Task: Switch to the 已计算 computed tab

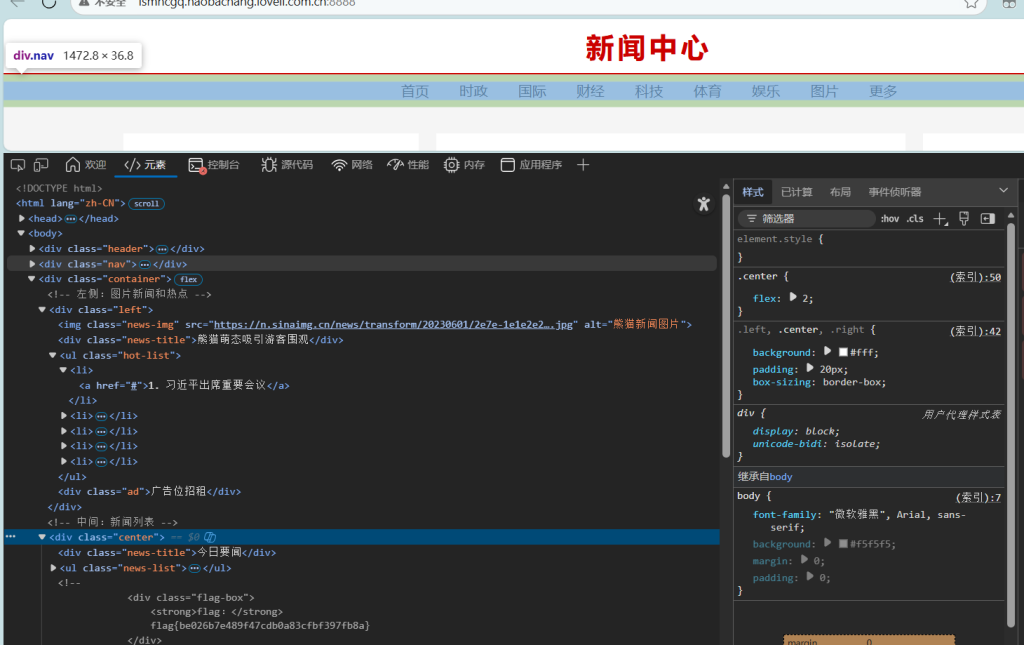Action: (x=797, y=192)
